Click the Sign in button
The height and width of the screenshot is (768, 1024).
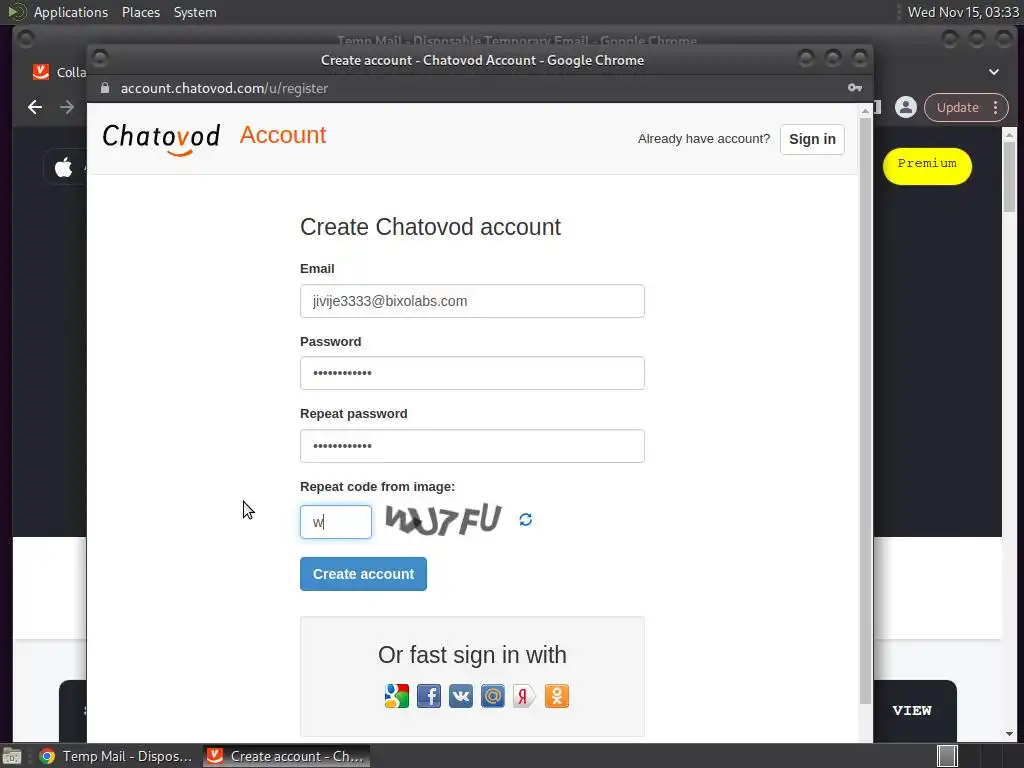point(812,139)
